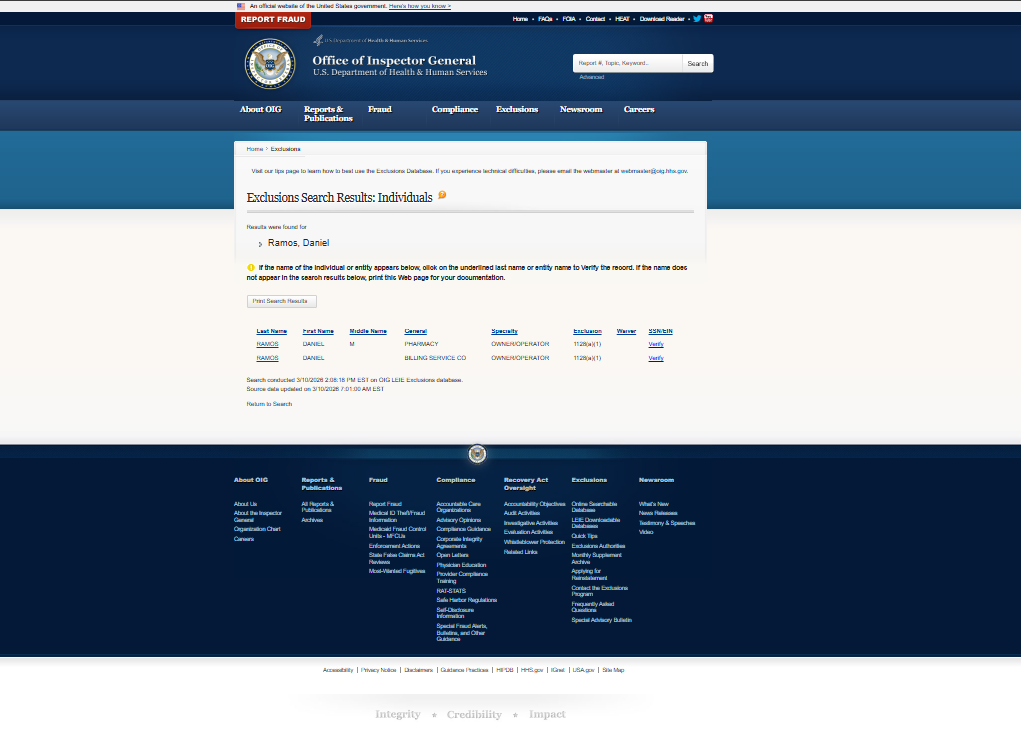This screenshot has width=1021, height=749.
Task: Click inside the search keyword field
Action: [x=625, y=62]
